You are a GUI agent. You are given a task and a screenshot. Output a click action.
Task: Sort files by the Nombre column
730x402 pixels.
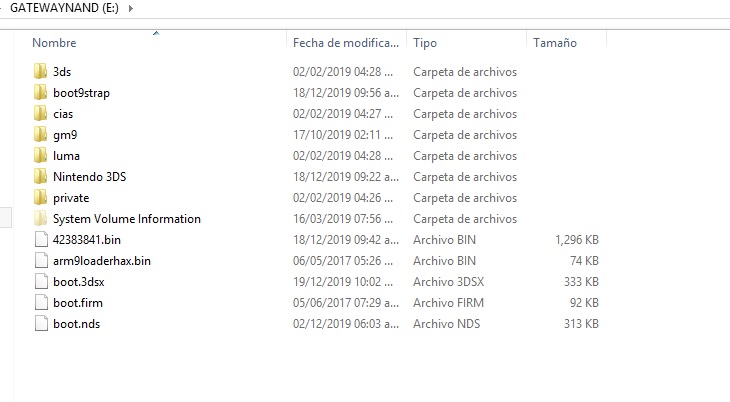(x=54, y=43)
